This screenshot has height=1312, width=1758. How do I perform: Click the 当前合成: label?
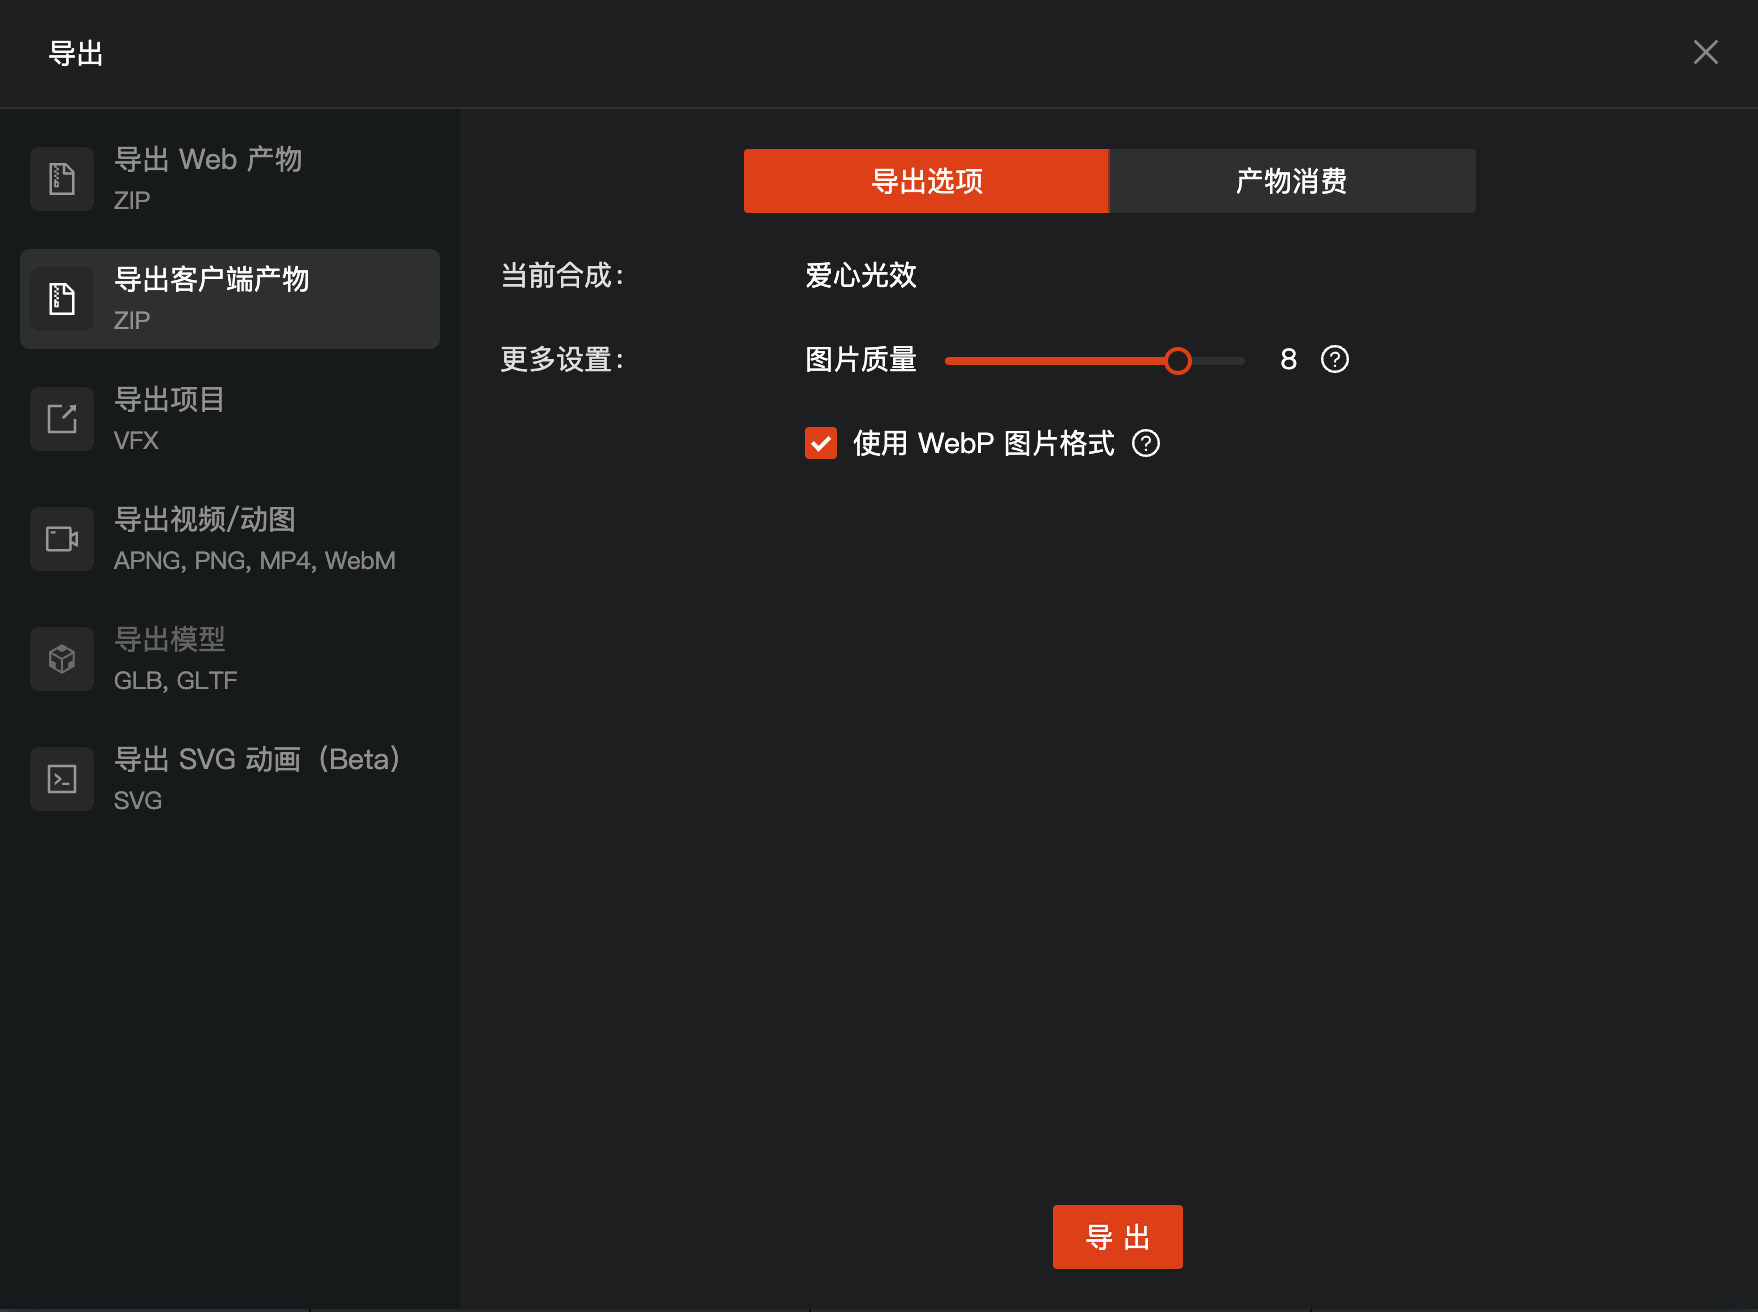point(562,275)
